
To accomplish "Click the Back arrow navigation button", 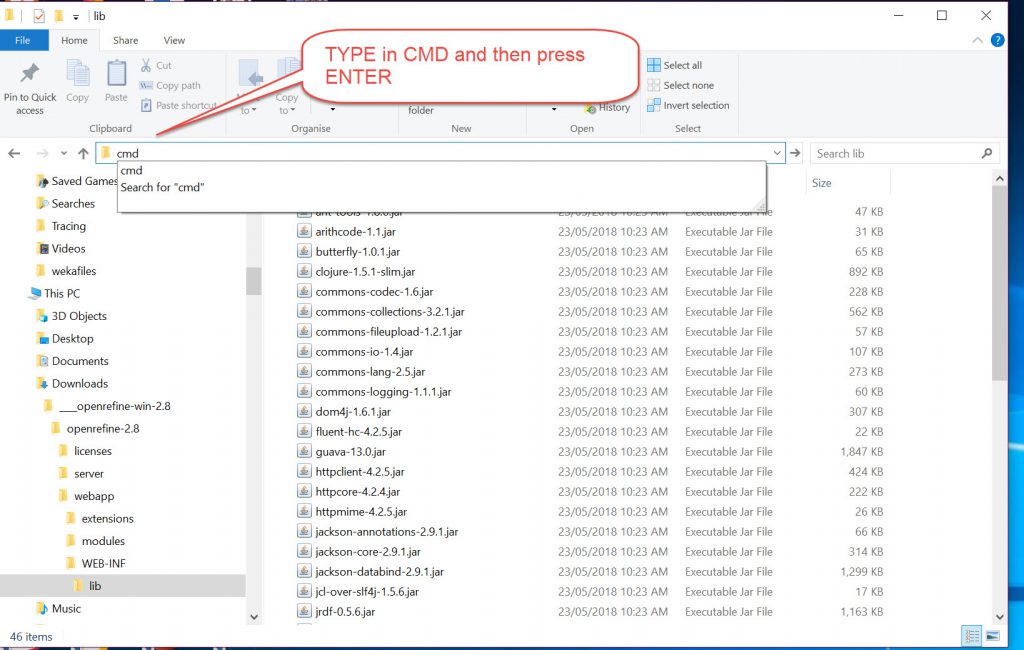I will [14, 153].
